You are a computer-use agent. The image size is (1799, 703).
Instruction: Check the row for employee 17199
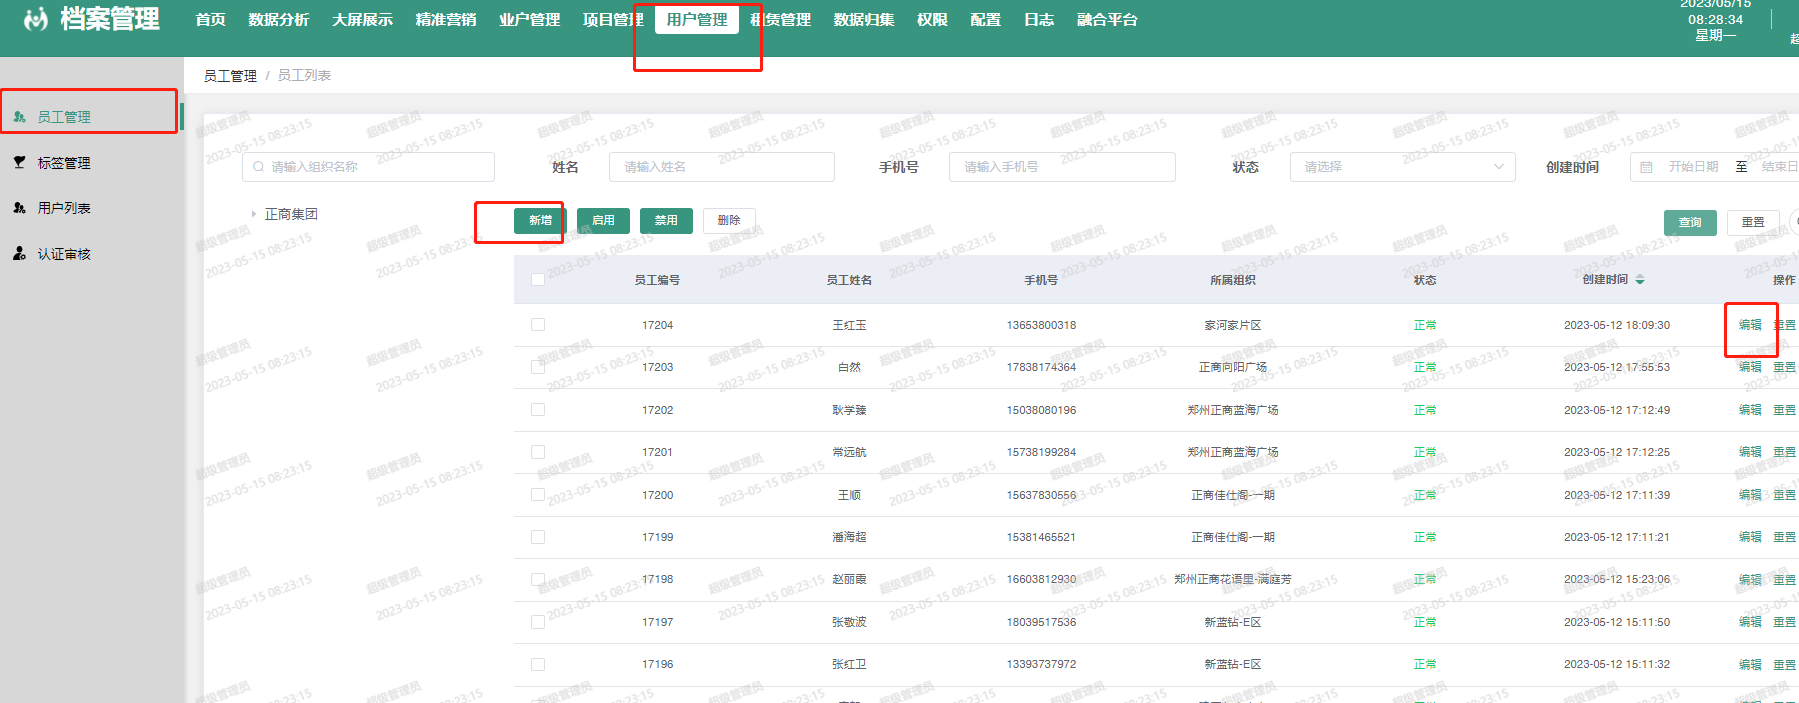coord(538,537)
